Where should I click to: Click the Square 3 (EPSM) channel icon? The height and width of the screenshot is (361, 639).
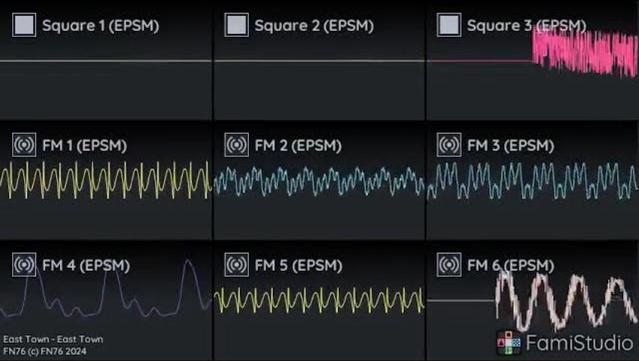[x=449, y=25]
